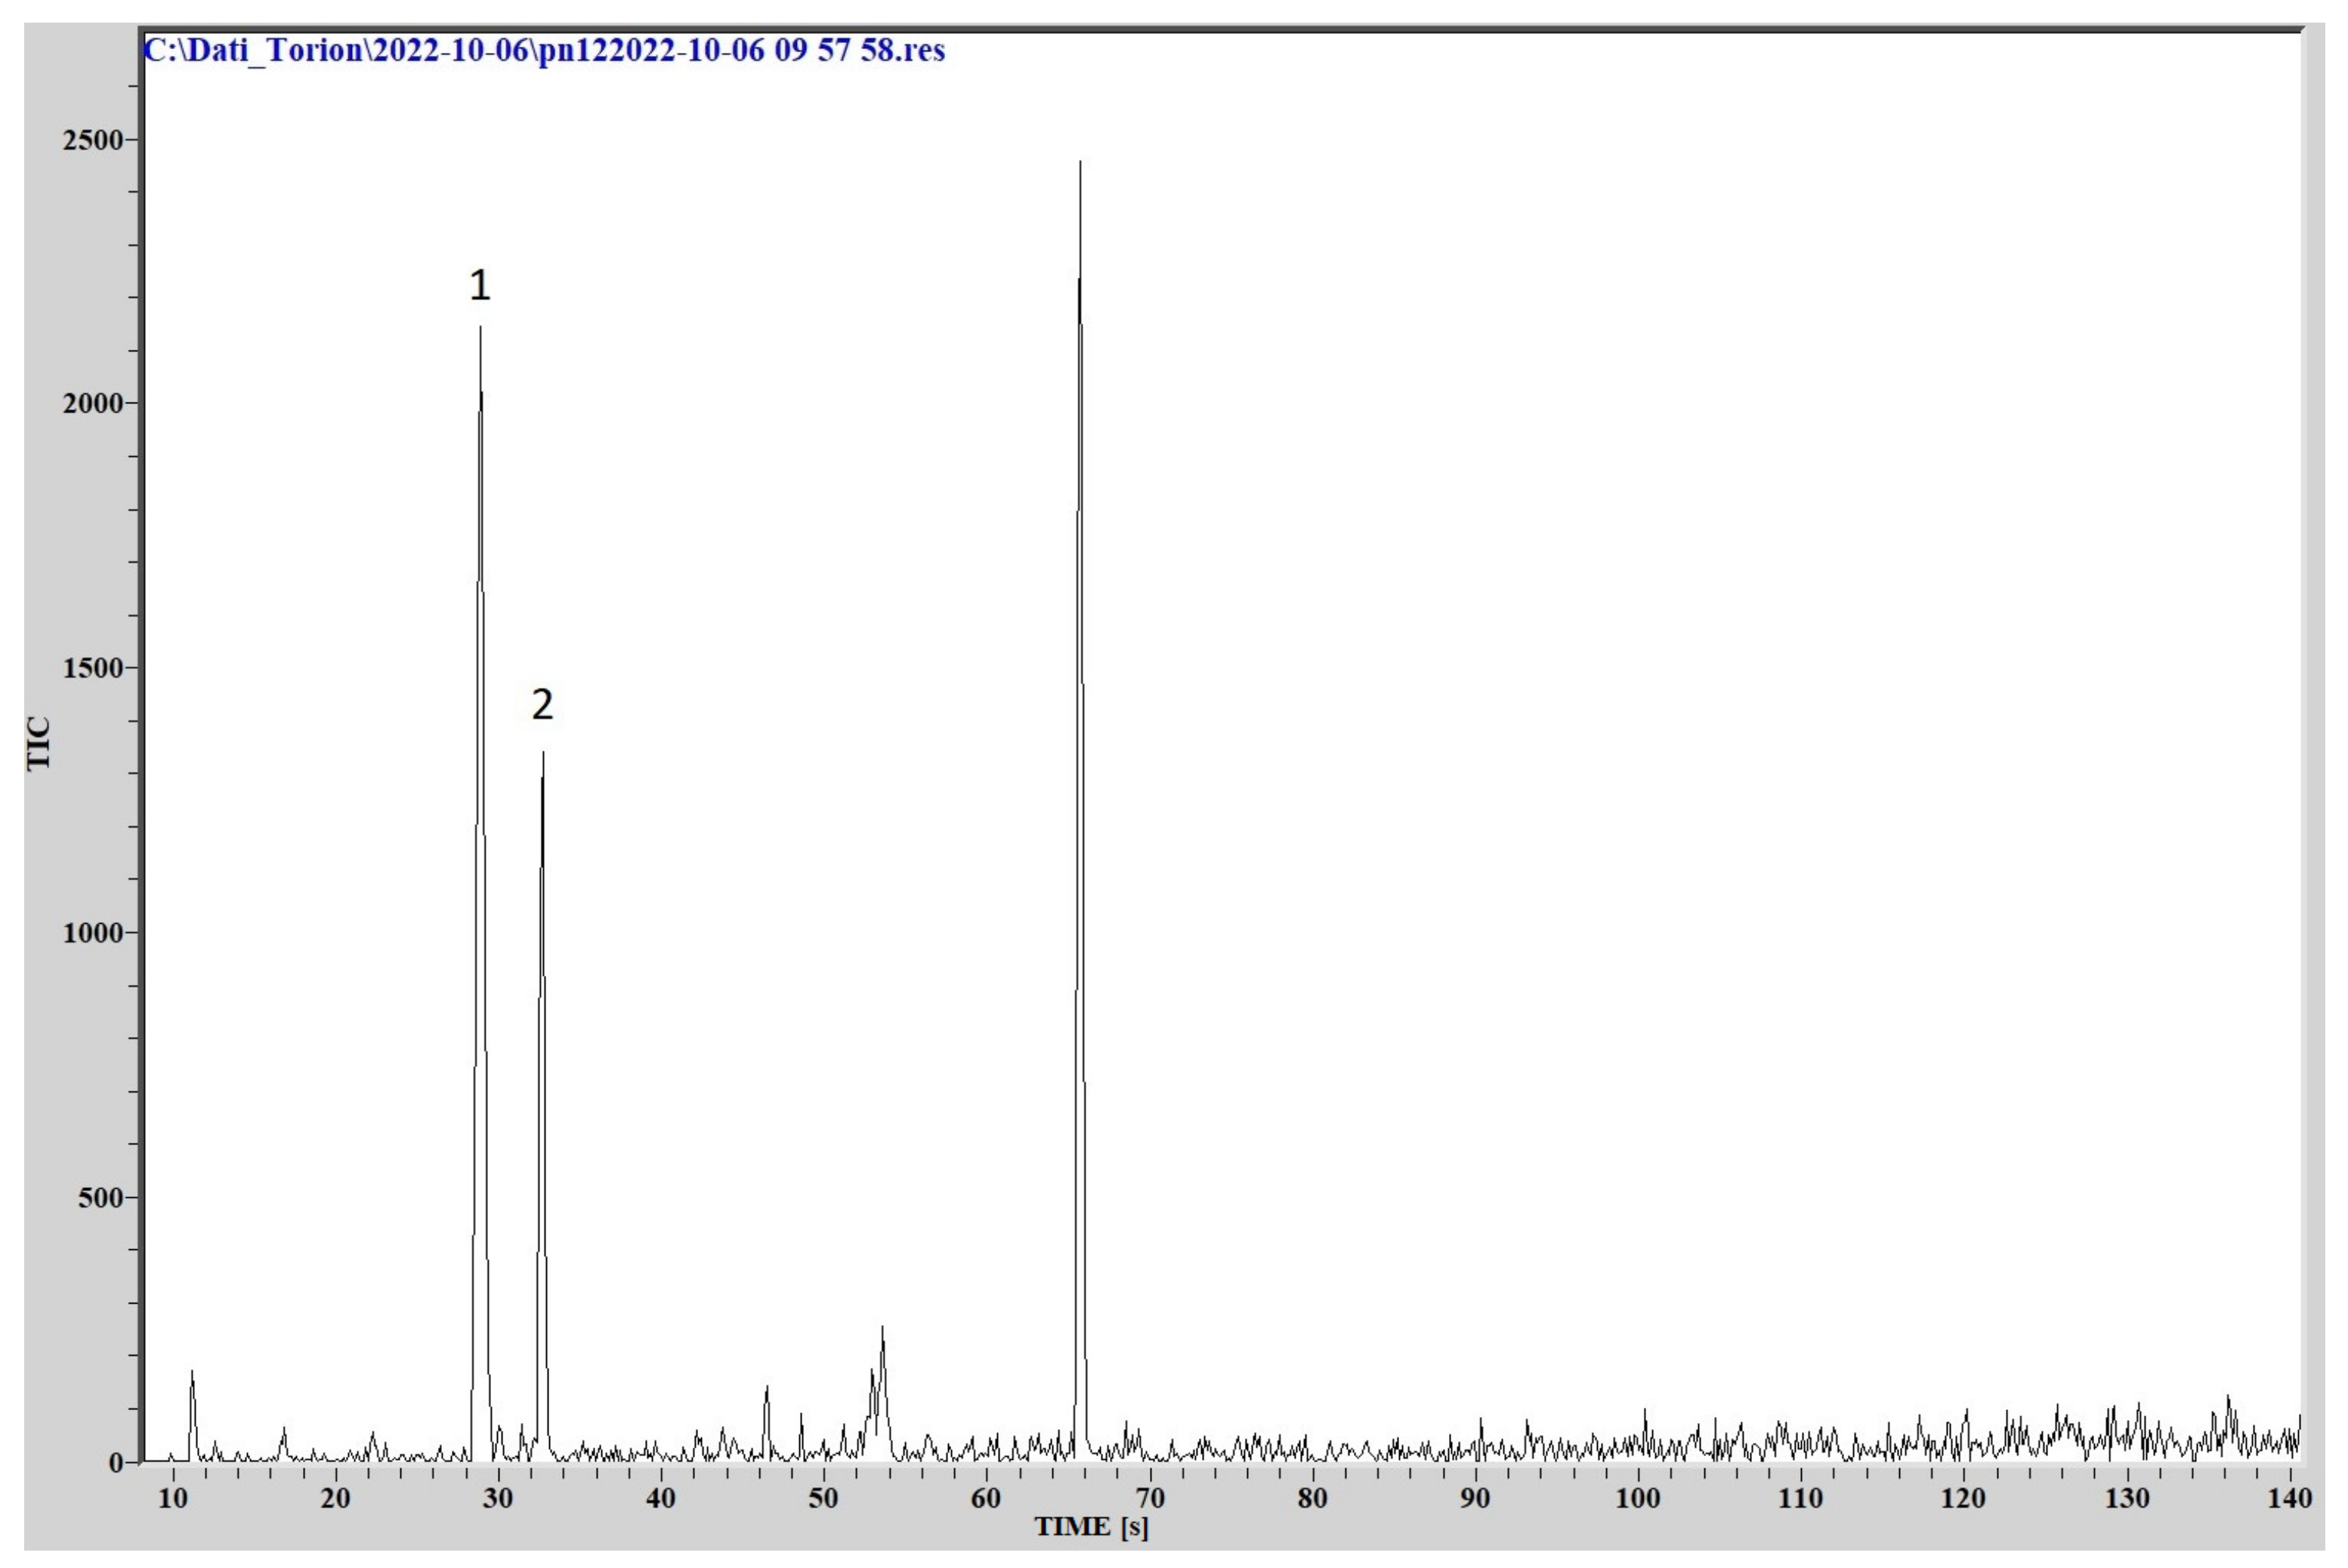
Task: Click the 140 x-axis tick label
Action: pos(2290,1498)
